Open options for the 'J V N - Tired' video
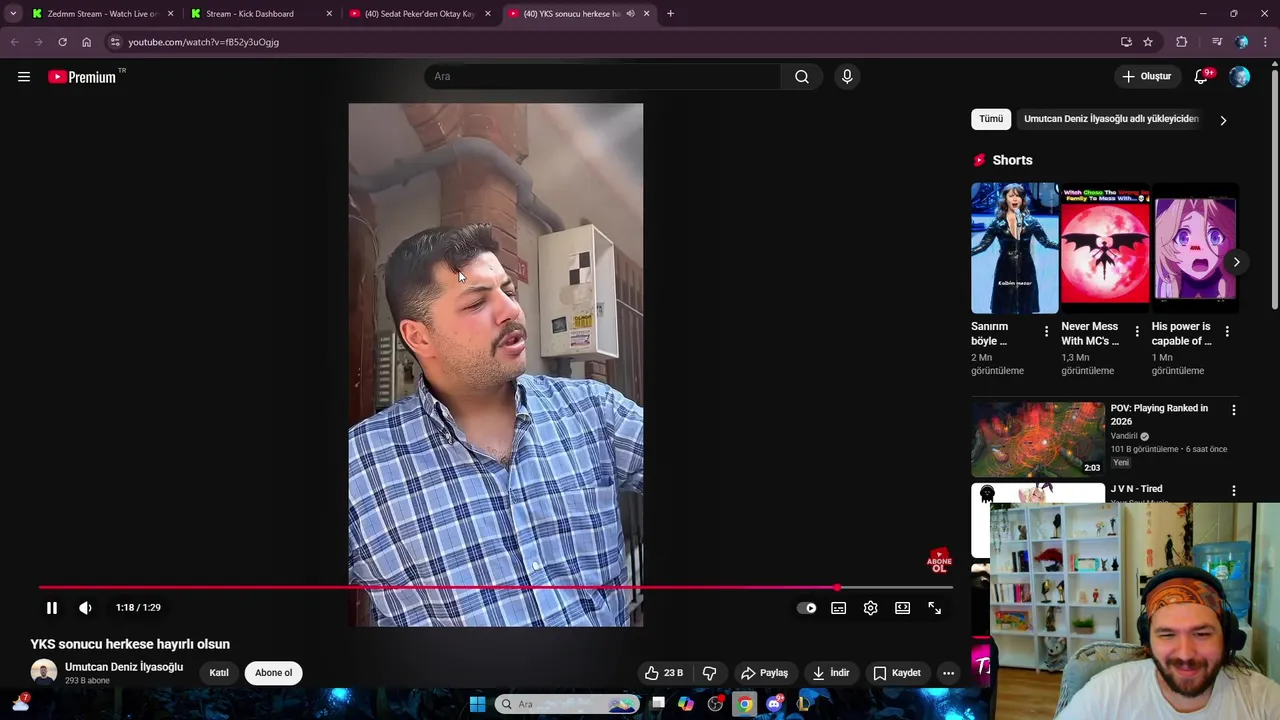Image resolution: width=1280 pixels, height=720 pixels. coord(1234,491)
